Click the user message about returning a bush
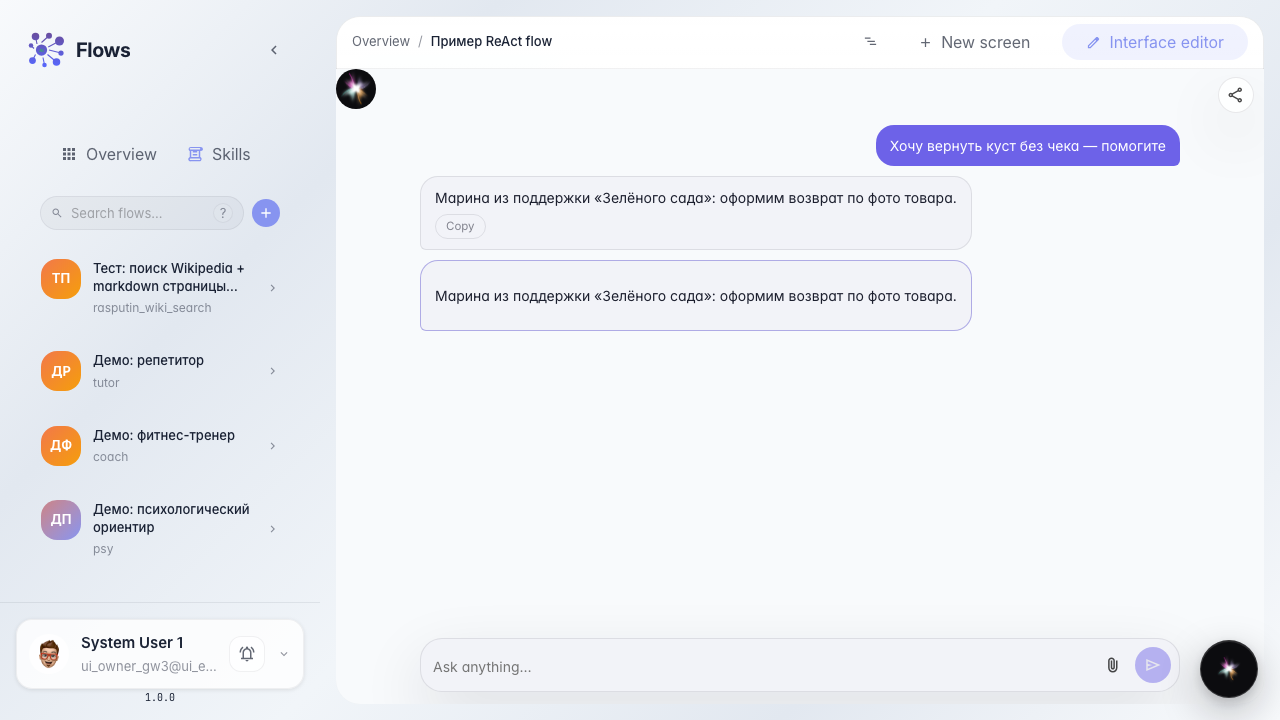Viewport: 1280px width, 720px height. pos(1028,146)
